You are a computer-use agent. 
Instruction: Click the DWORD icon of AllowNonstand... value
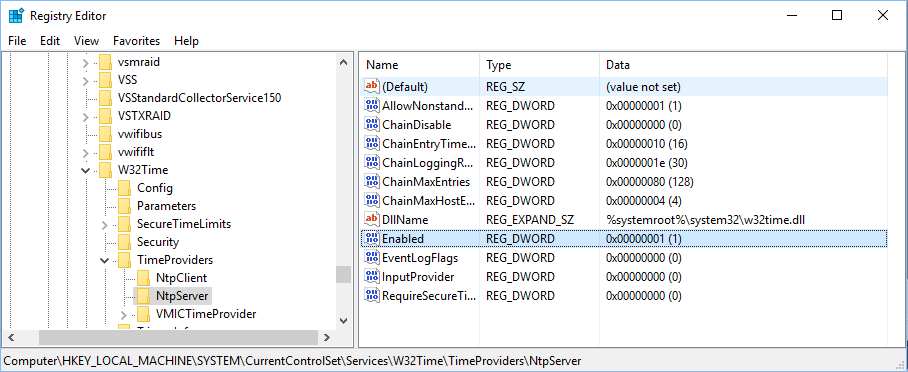pyautogui.click(x=371, y=105)
